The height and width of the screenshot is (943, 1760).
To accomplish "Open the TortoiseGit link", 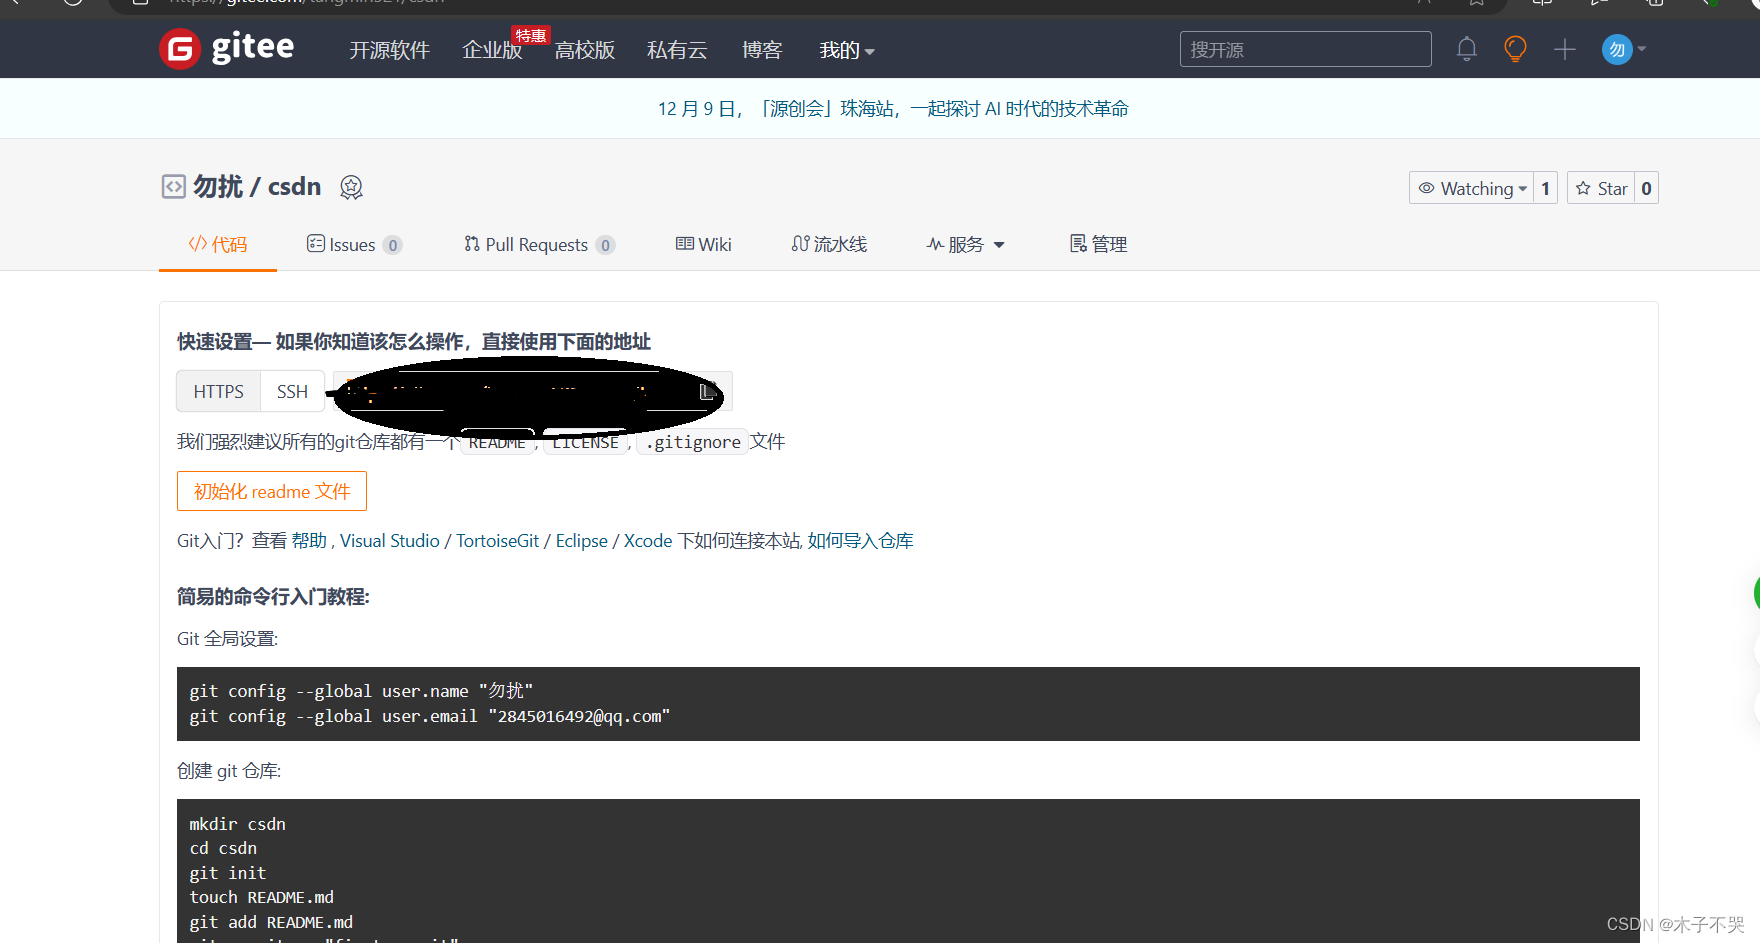I will click(498, 540).
